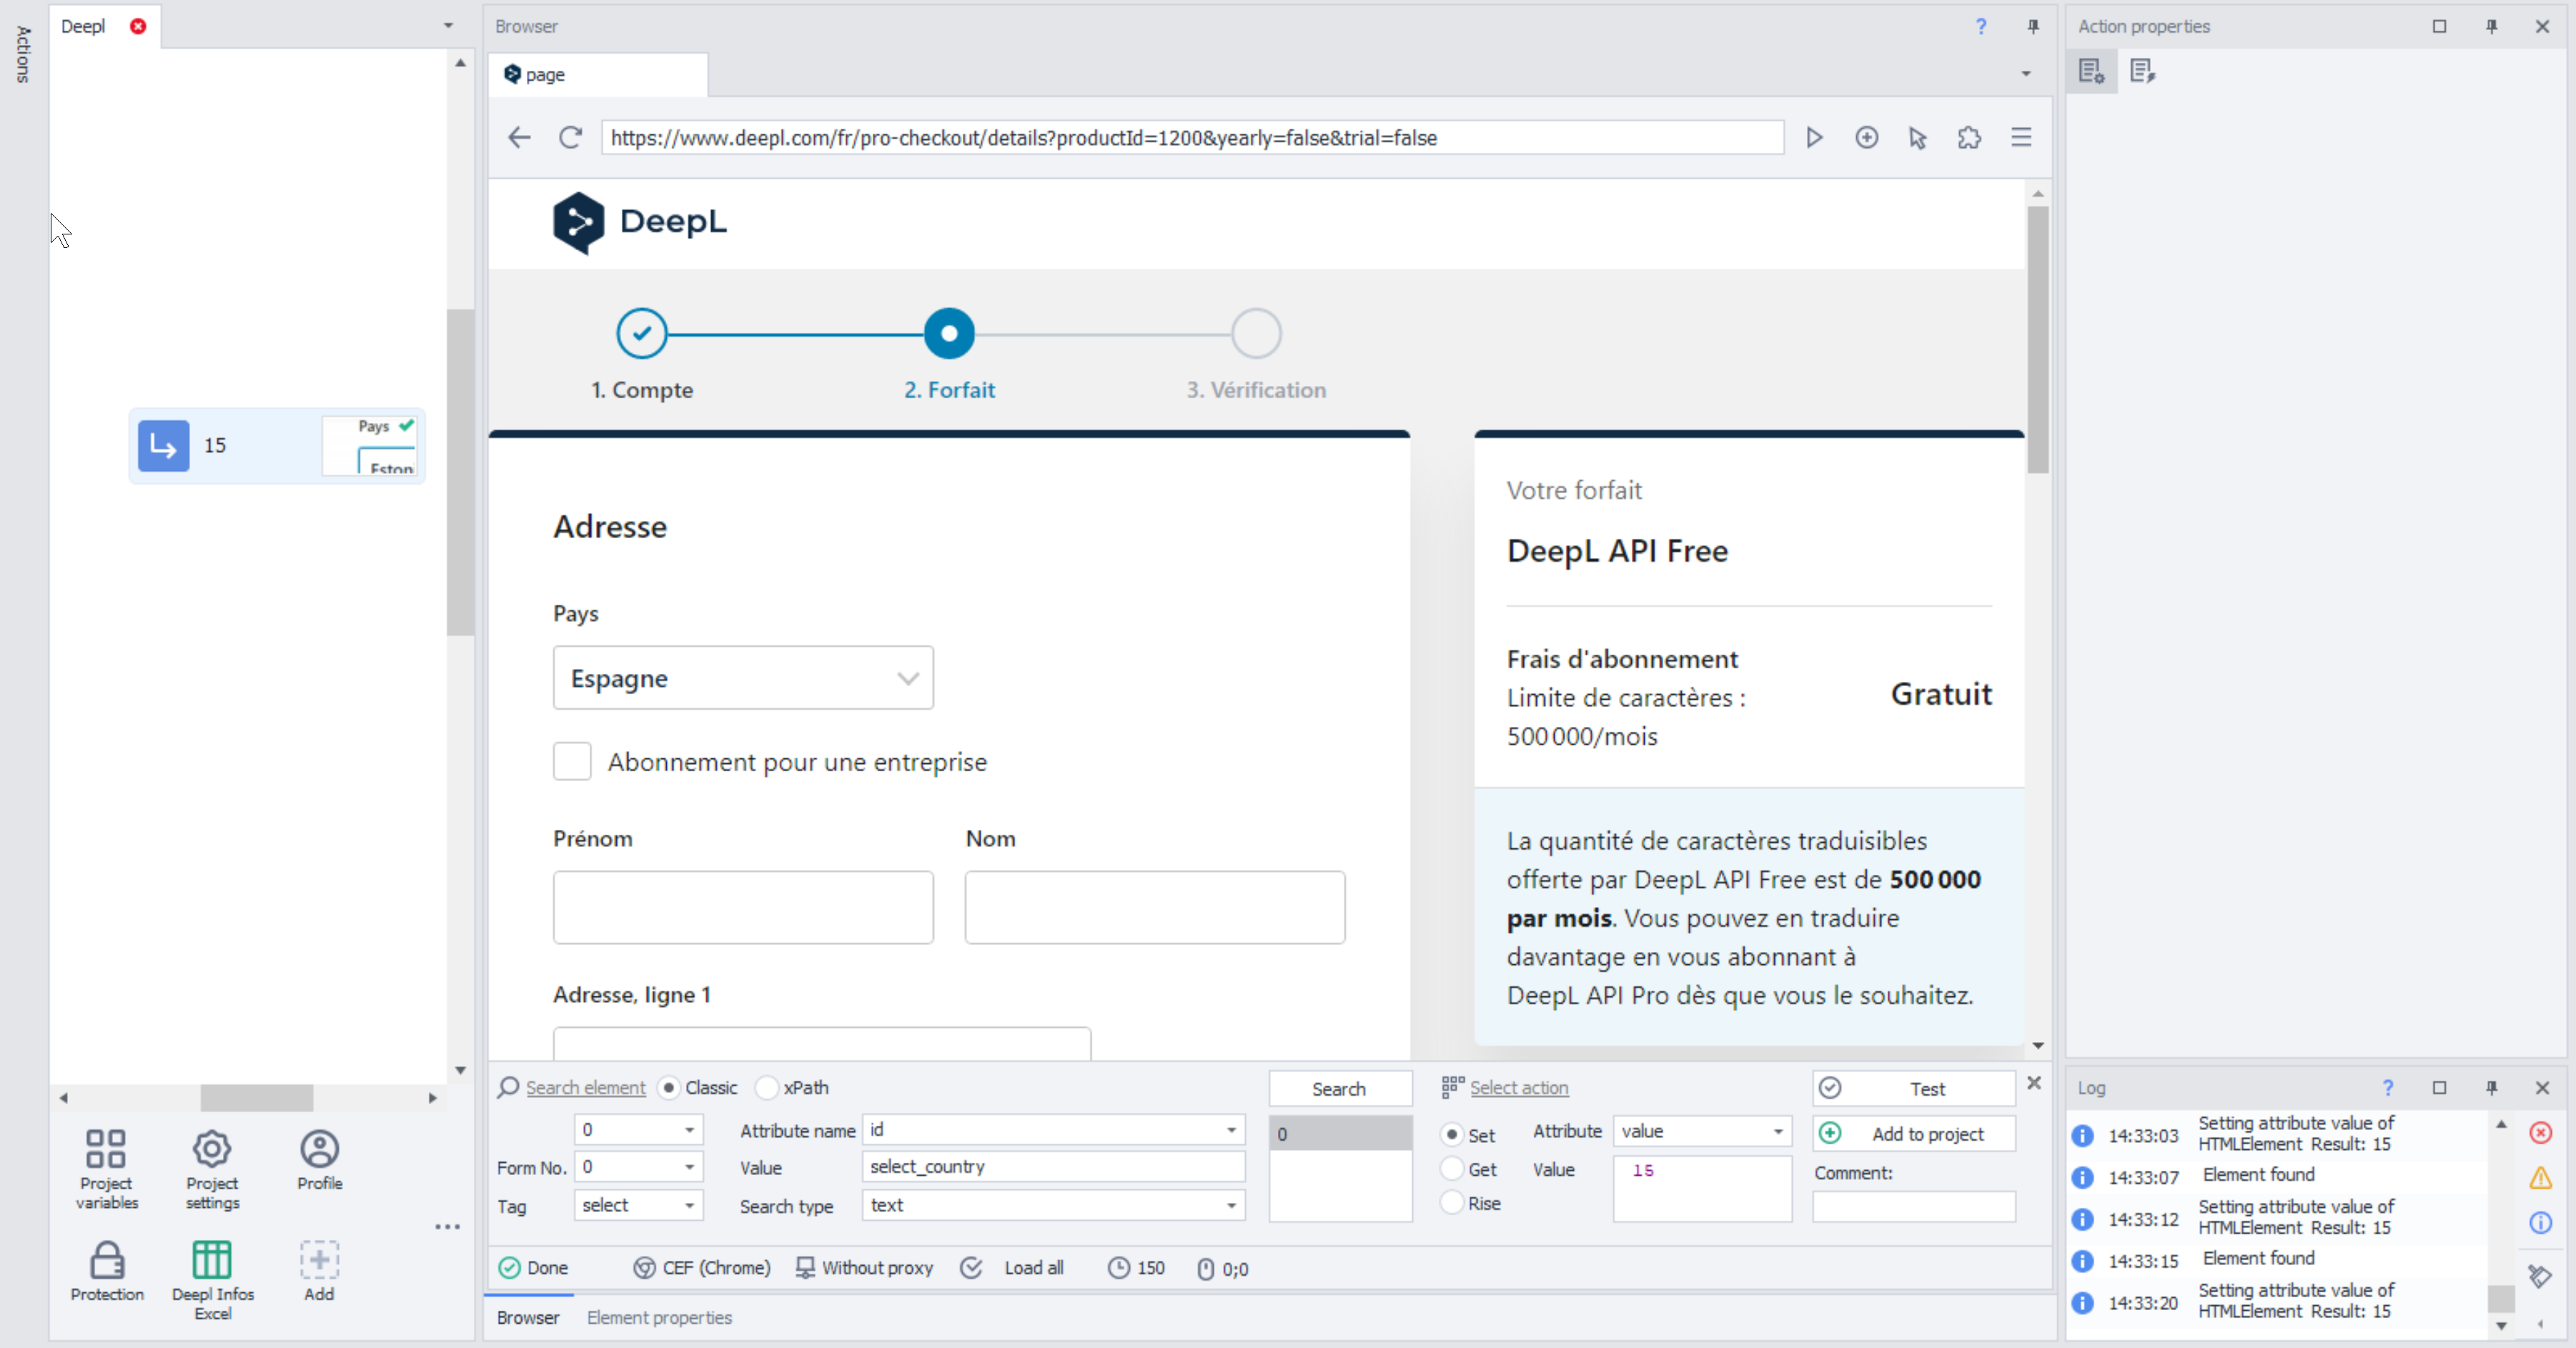Open Log panel help question mark
2576x1348 pixels.
click(2388, 1088)
